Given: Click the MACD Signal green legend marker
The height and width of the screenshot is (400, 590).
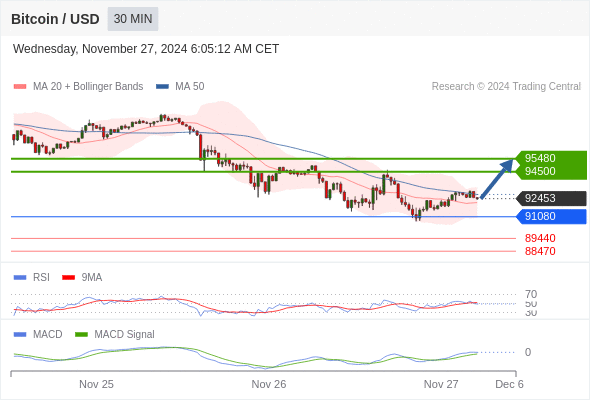Looking at the screenshot, I should pyautogui.click(x=81, y=334).
